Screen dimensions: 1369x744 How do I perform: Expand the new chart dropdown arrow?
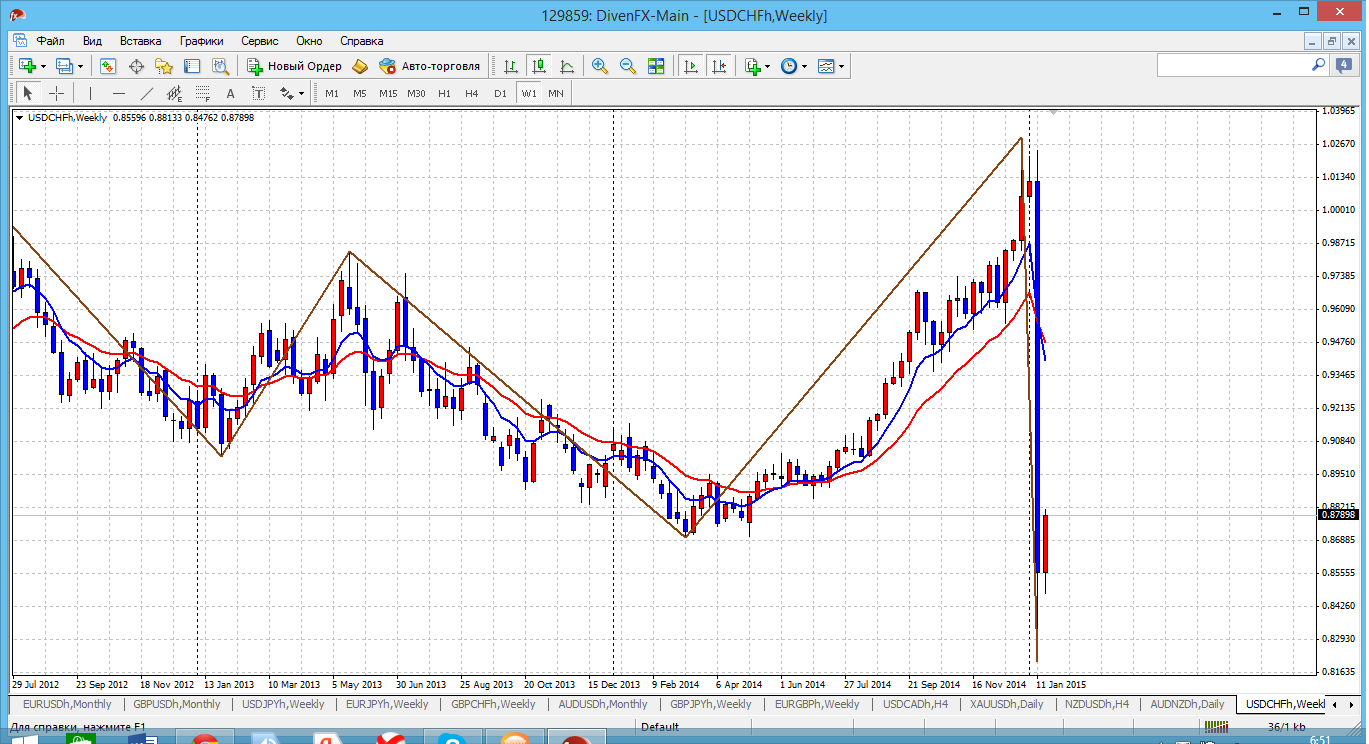pyautogui.click(x=42, y=66)
